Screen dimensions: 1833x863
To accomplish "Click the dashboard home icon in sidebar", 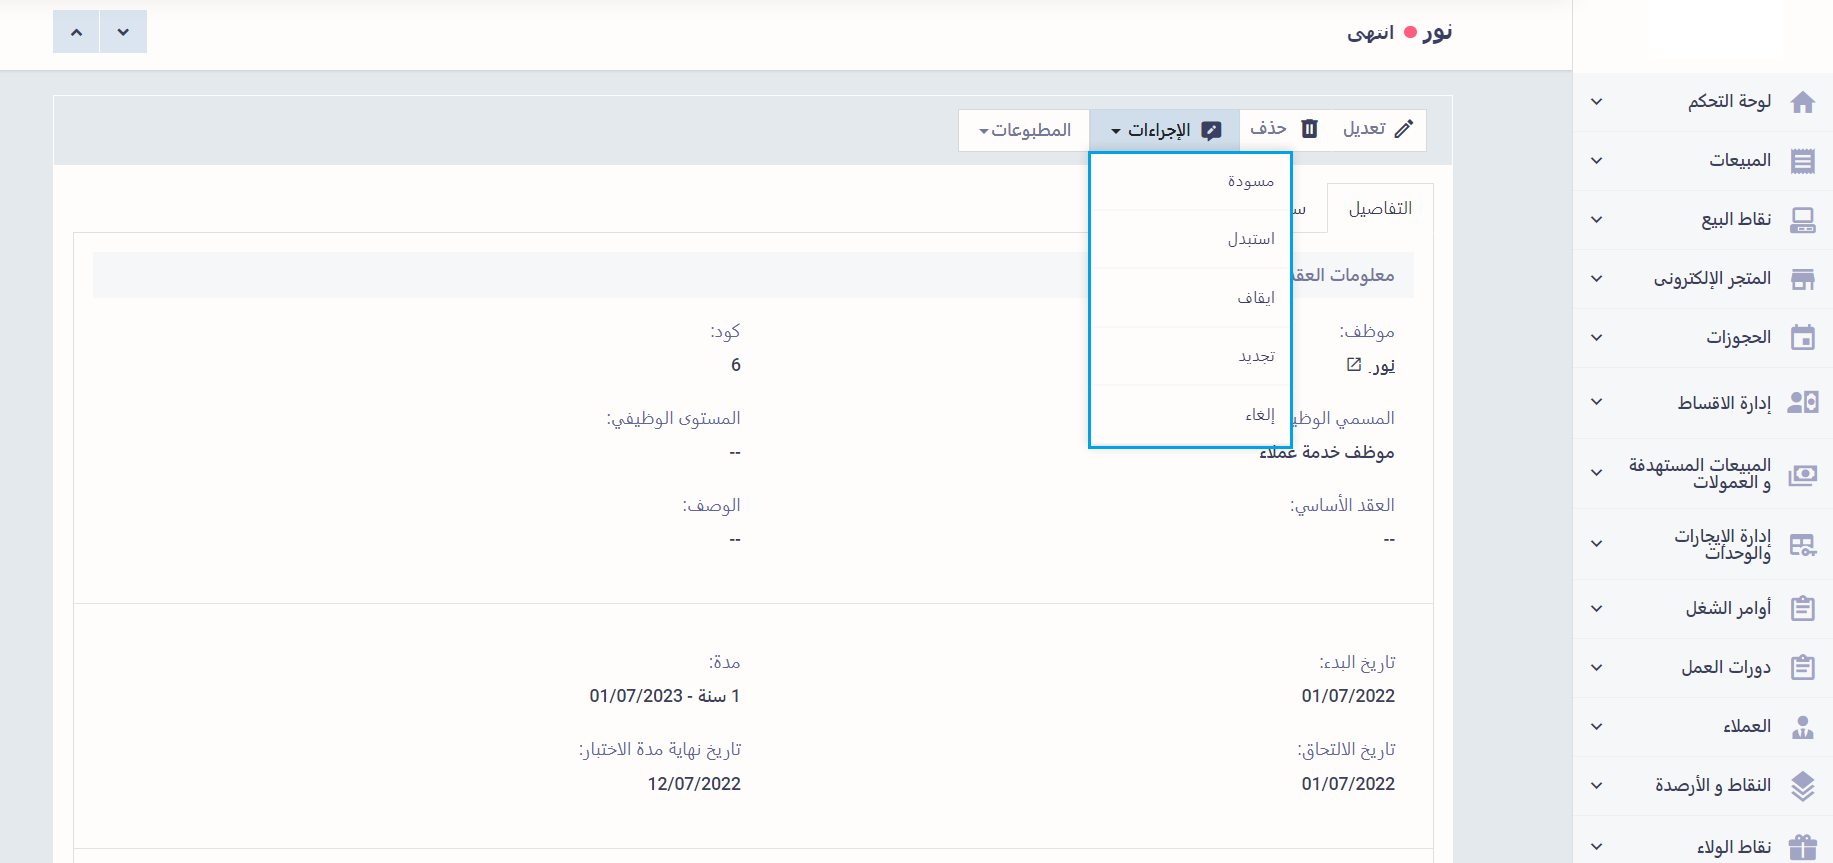I will point(1802,102).
